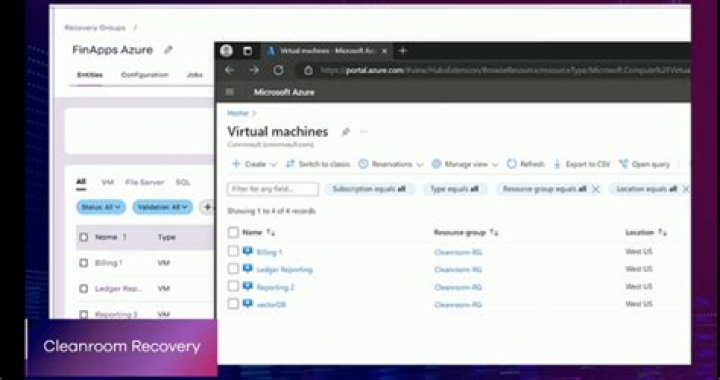
Task: Expand the Reservations dropdown
Action: coord(391,164)
